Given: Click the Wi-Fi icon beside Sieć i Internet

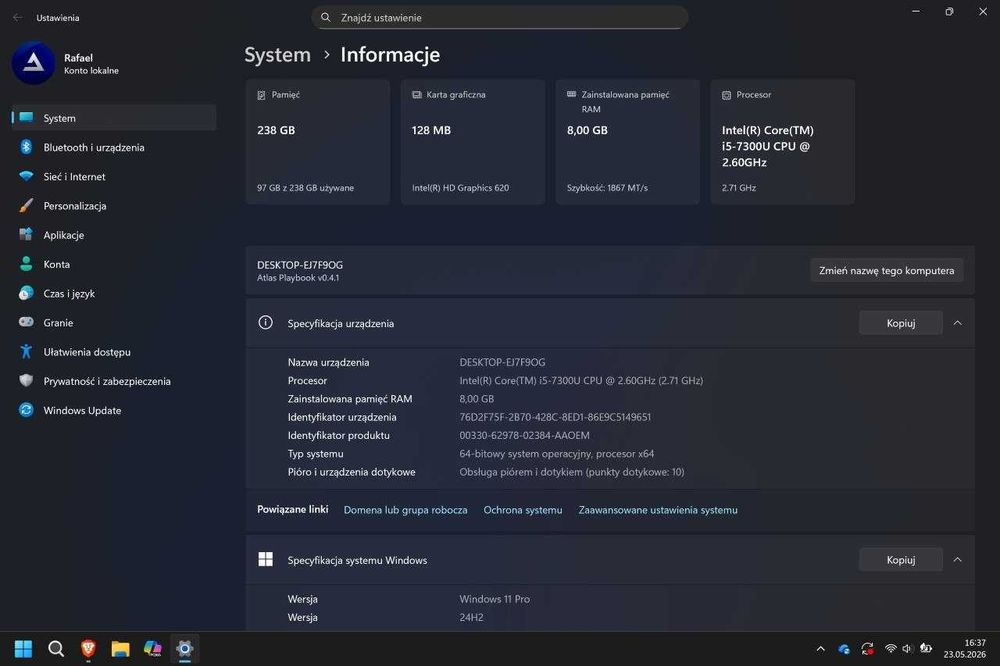Looking at the screenshot, I should (26, 176).
